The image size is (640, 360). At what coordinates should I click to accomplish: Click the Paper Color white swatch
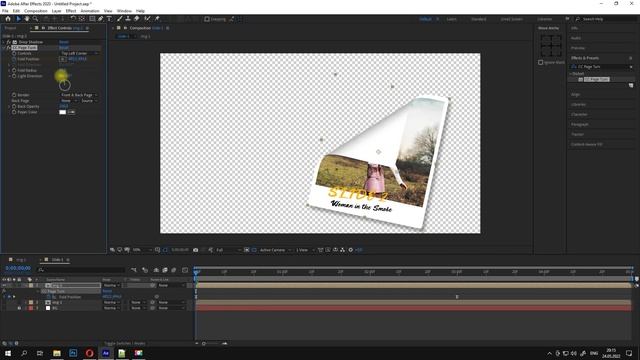[62, 112]
